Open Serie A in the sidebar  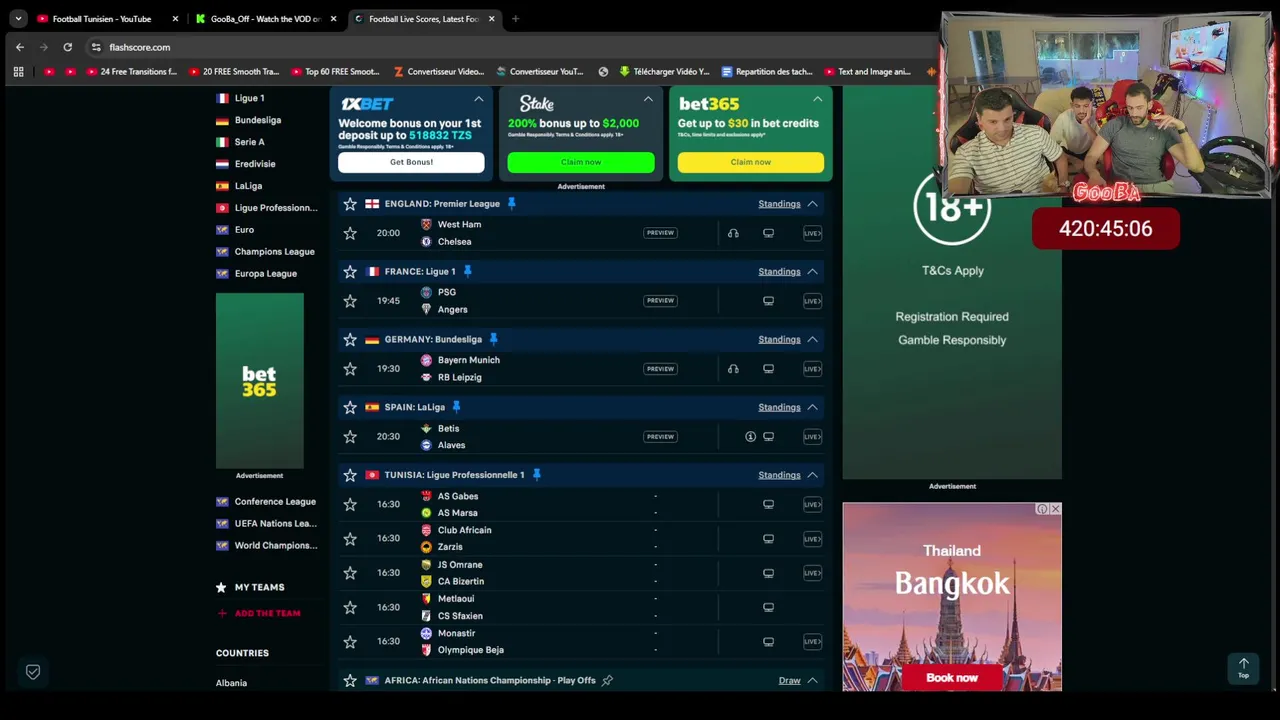pos(249,142)
